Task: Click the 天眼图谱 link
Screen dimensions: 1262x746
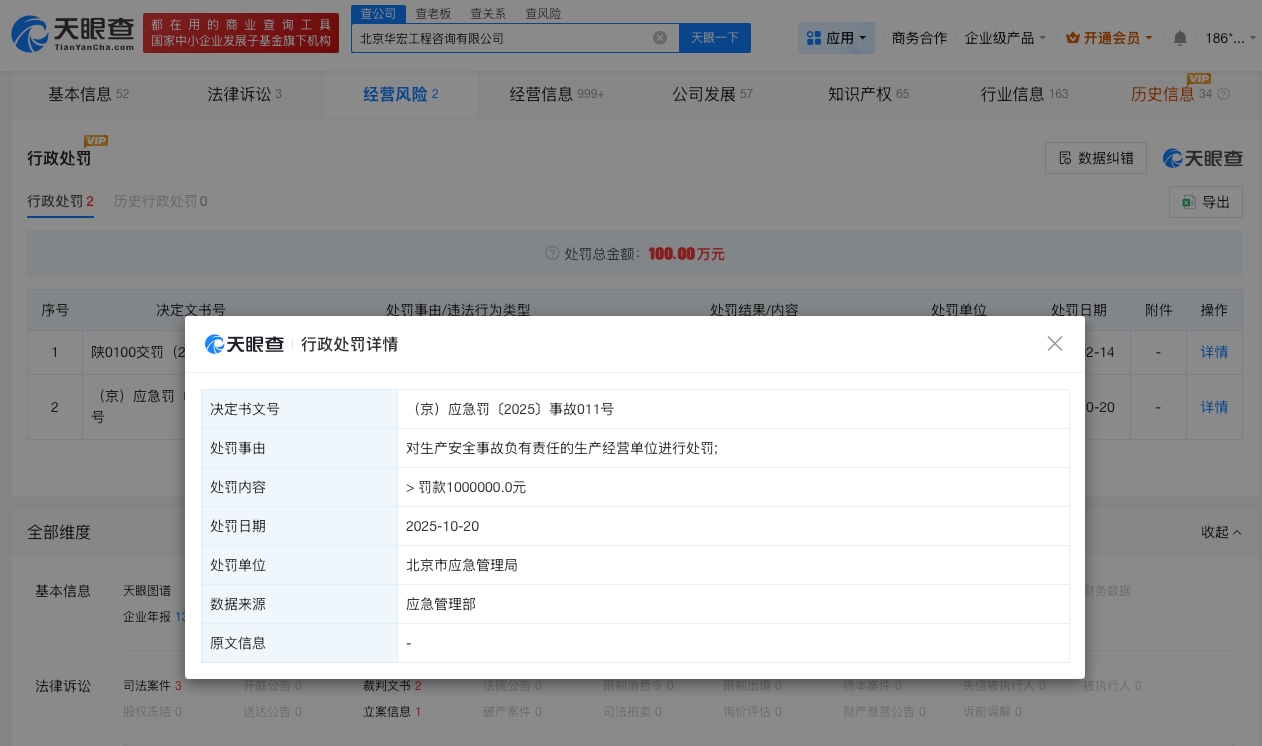Action: (x=147, y=591)
